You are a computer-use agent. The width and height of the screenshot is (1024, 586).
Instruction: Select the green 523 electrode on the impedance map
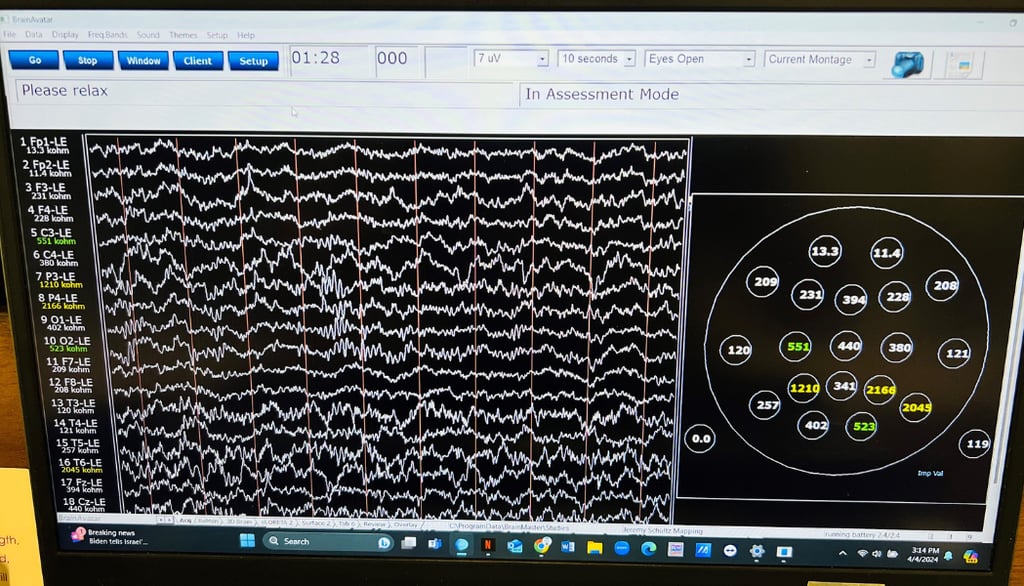coord(863,425)
